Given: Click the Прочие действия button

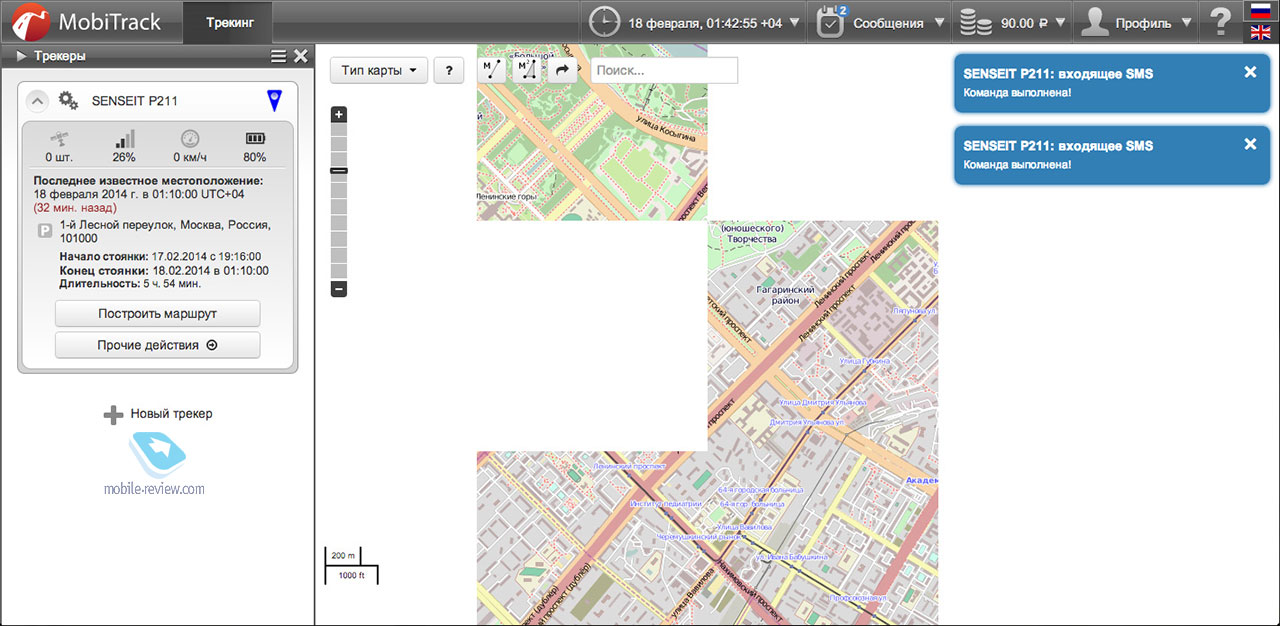Looking at the screenshot, I should pyautogui.click(x=157, y=345).
